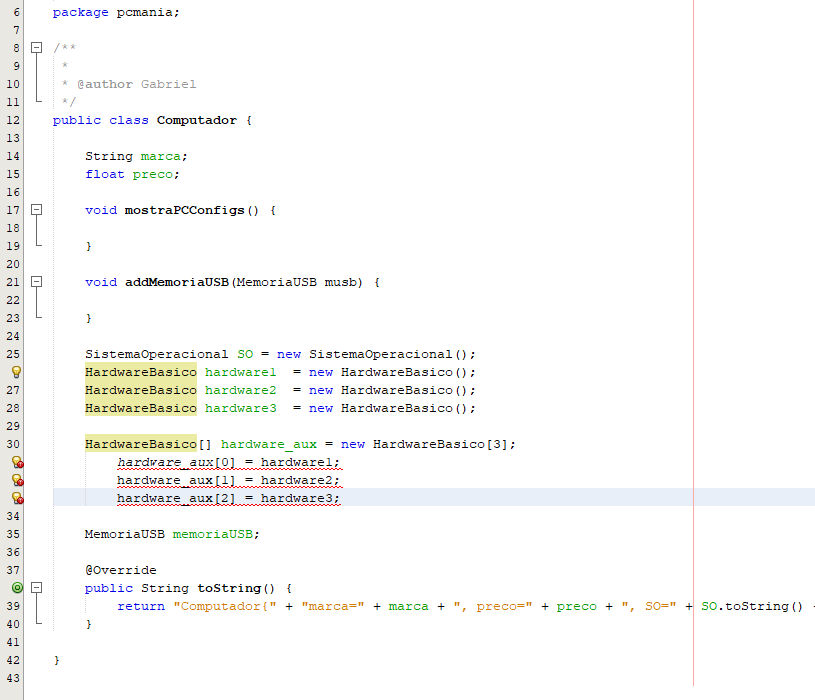Viewport: 815px width, 700px height.
Task: Click the hint lightbulb at HardwareBasico hardware1 line
Action: pos(16,372)
